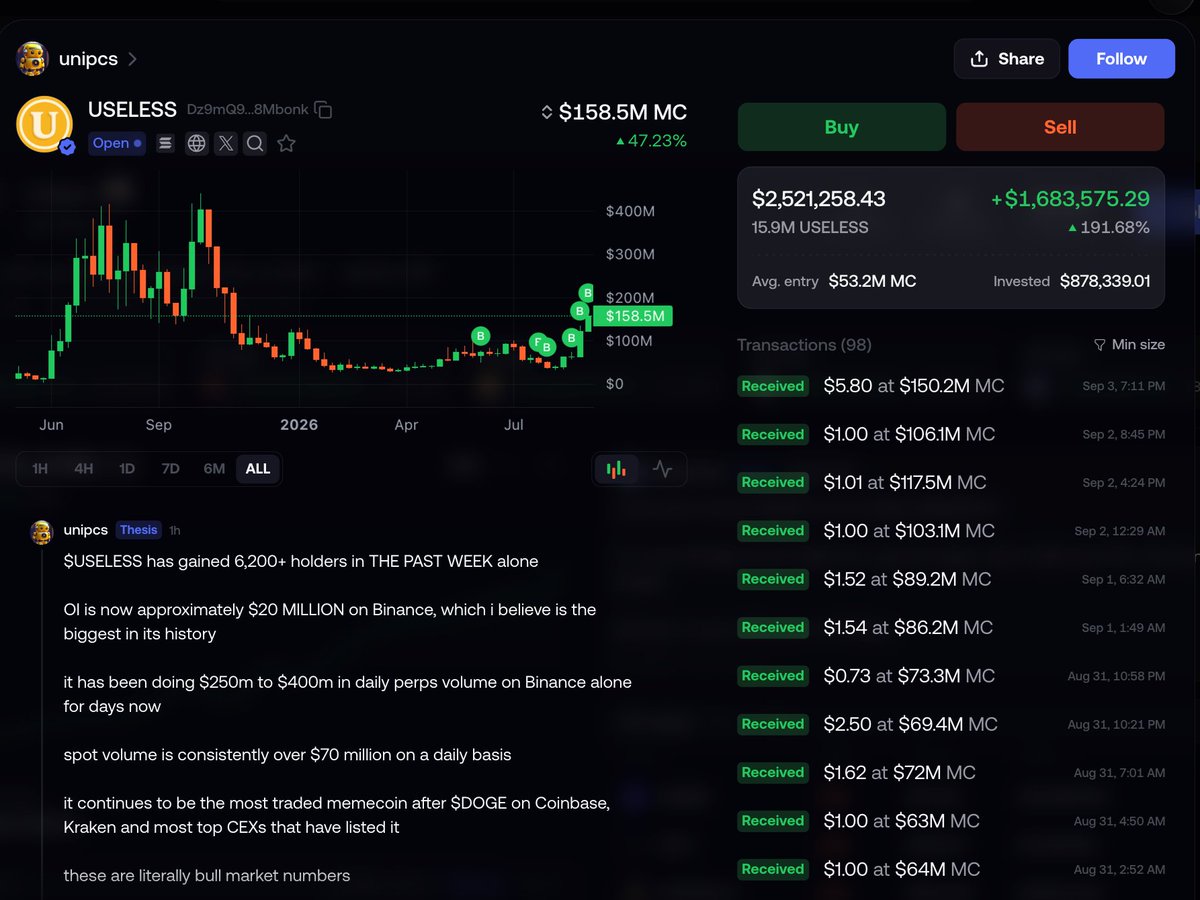Image resolution: width=1200 pixels, height=900 pixels.
Task: Switch to line chart view
Action: [x=662, y=468]
